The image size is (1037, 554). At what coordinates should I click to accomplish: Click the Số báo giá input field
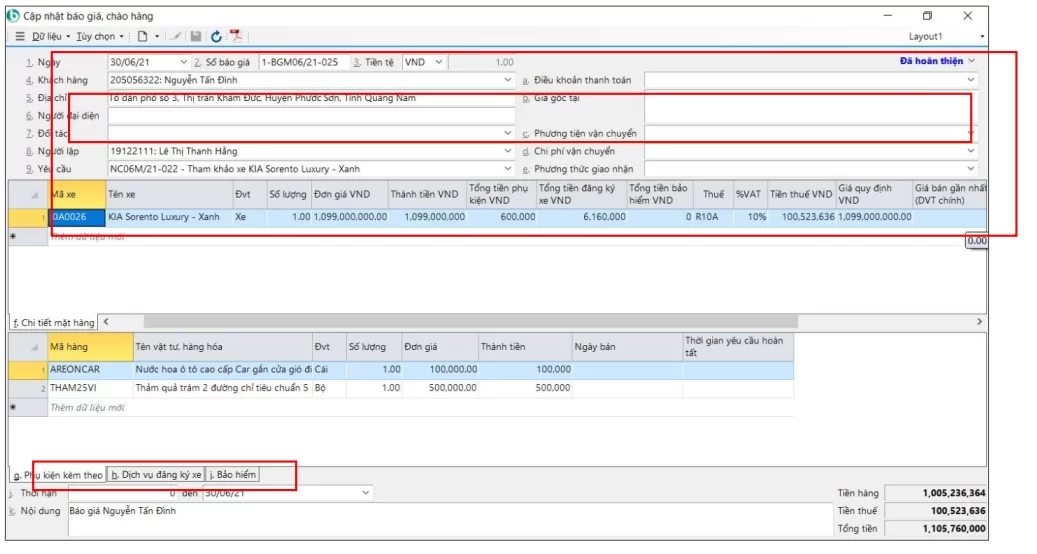301,62
